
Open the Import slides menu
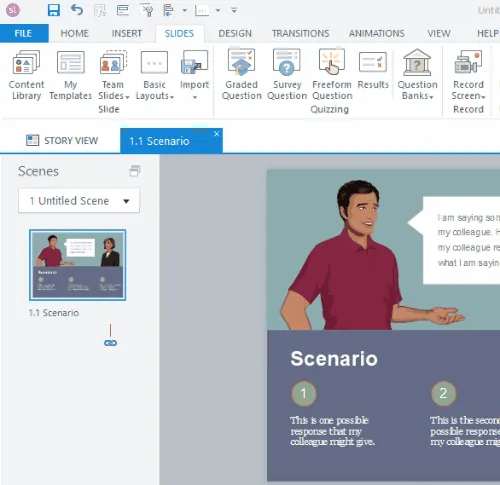tap(195, 75)
